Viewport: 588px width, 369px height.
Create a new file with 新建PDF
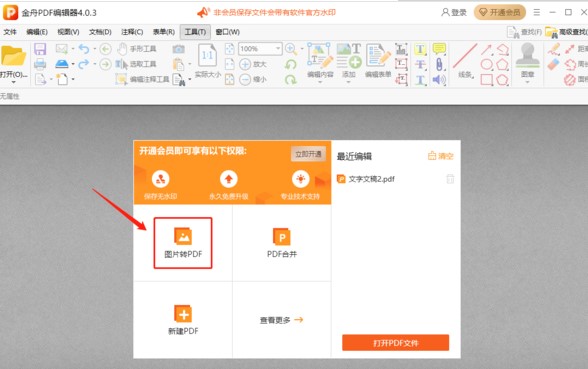183,320
